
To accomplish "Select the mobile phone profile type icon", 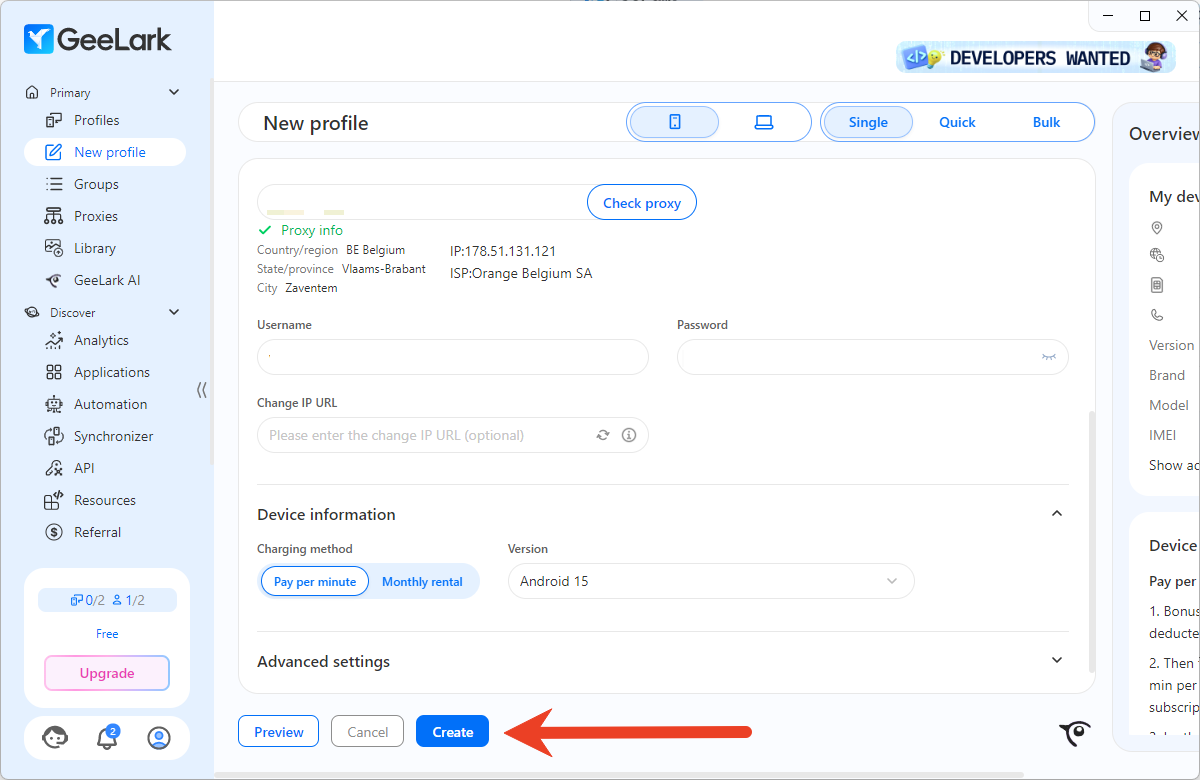I will click(674, 122).
